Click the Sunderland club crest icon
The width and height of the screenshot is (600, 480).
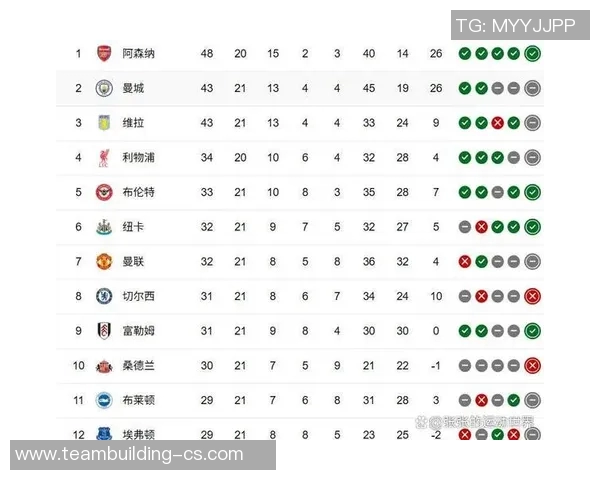[x=104, y=365]
